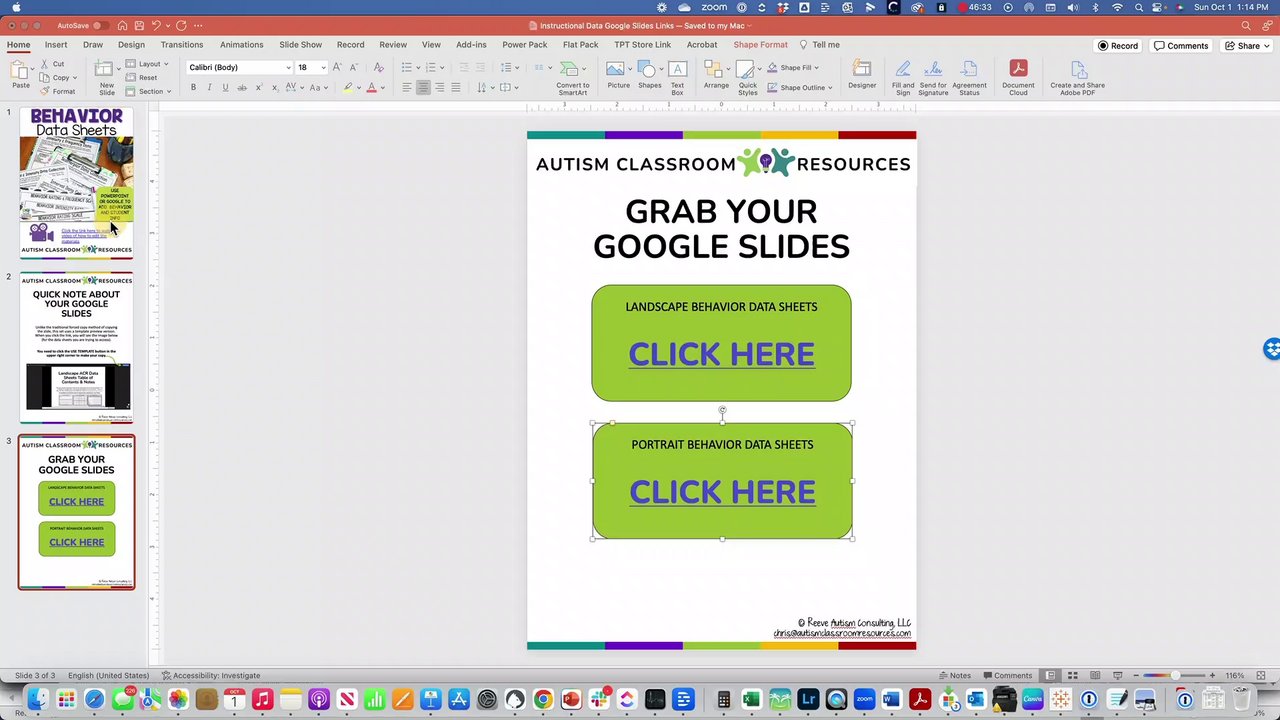Image resolution: width=1280 pixels, height=720 pixels.
Task: Click Send for Signature
Action: (x=933, y=78)
